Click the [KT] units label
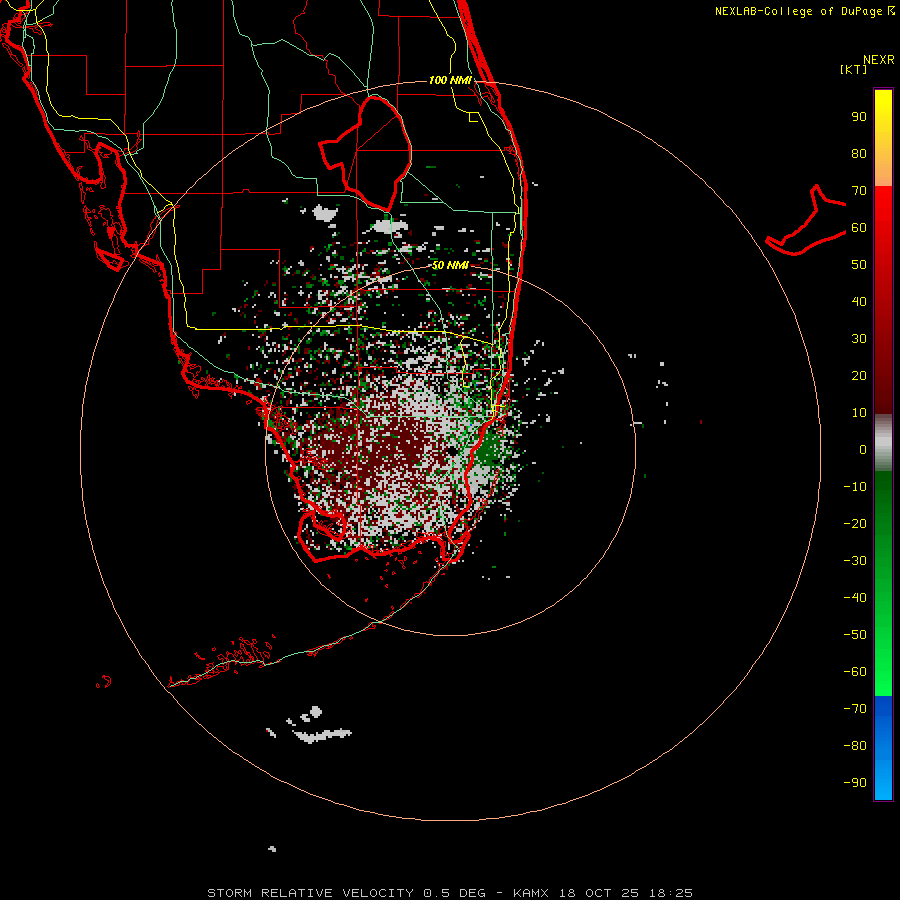 tap(853, 69)
